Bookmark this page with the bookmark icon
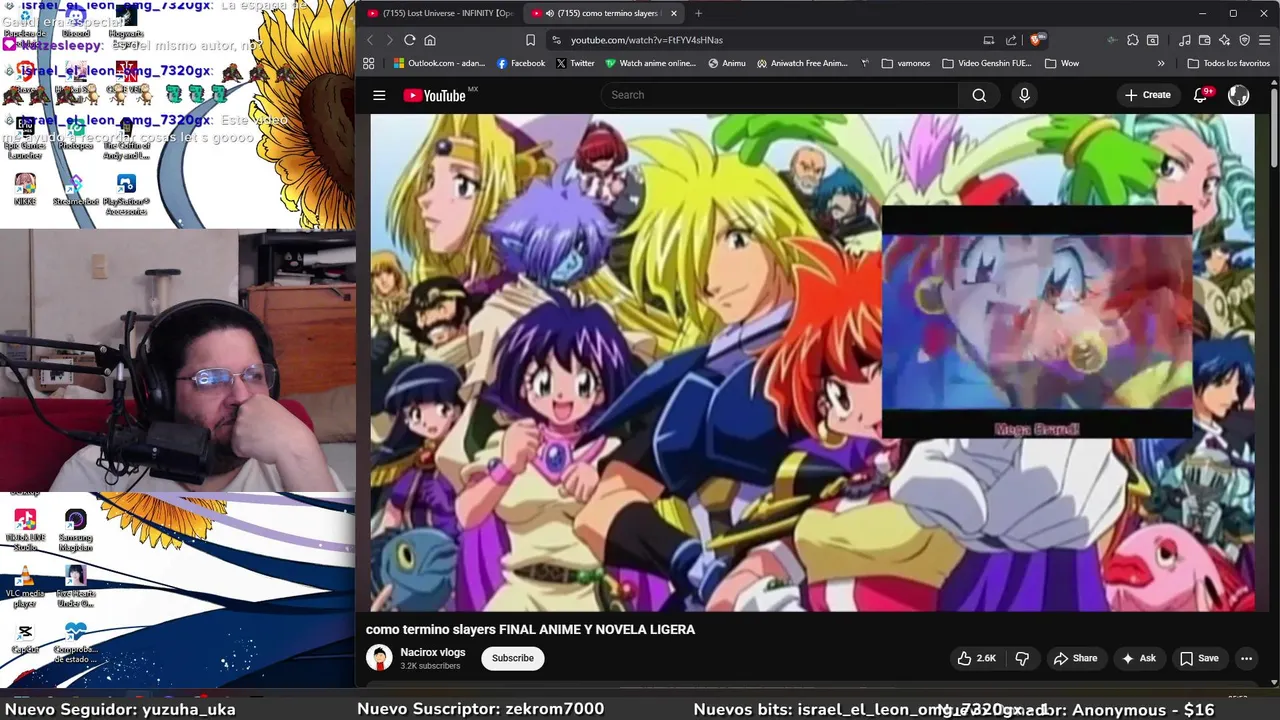 [531, 40]
